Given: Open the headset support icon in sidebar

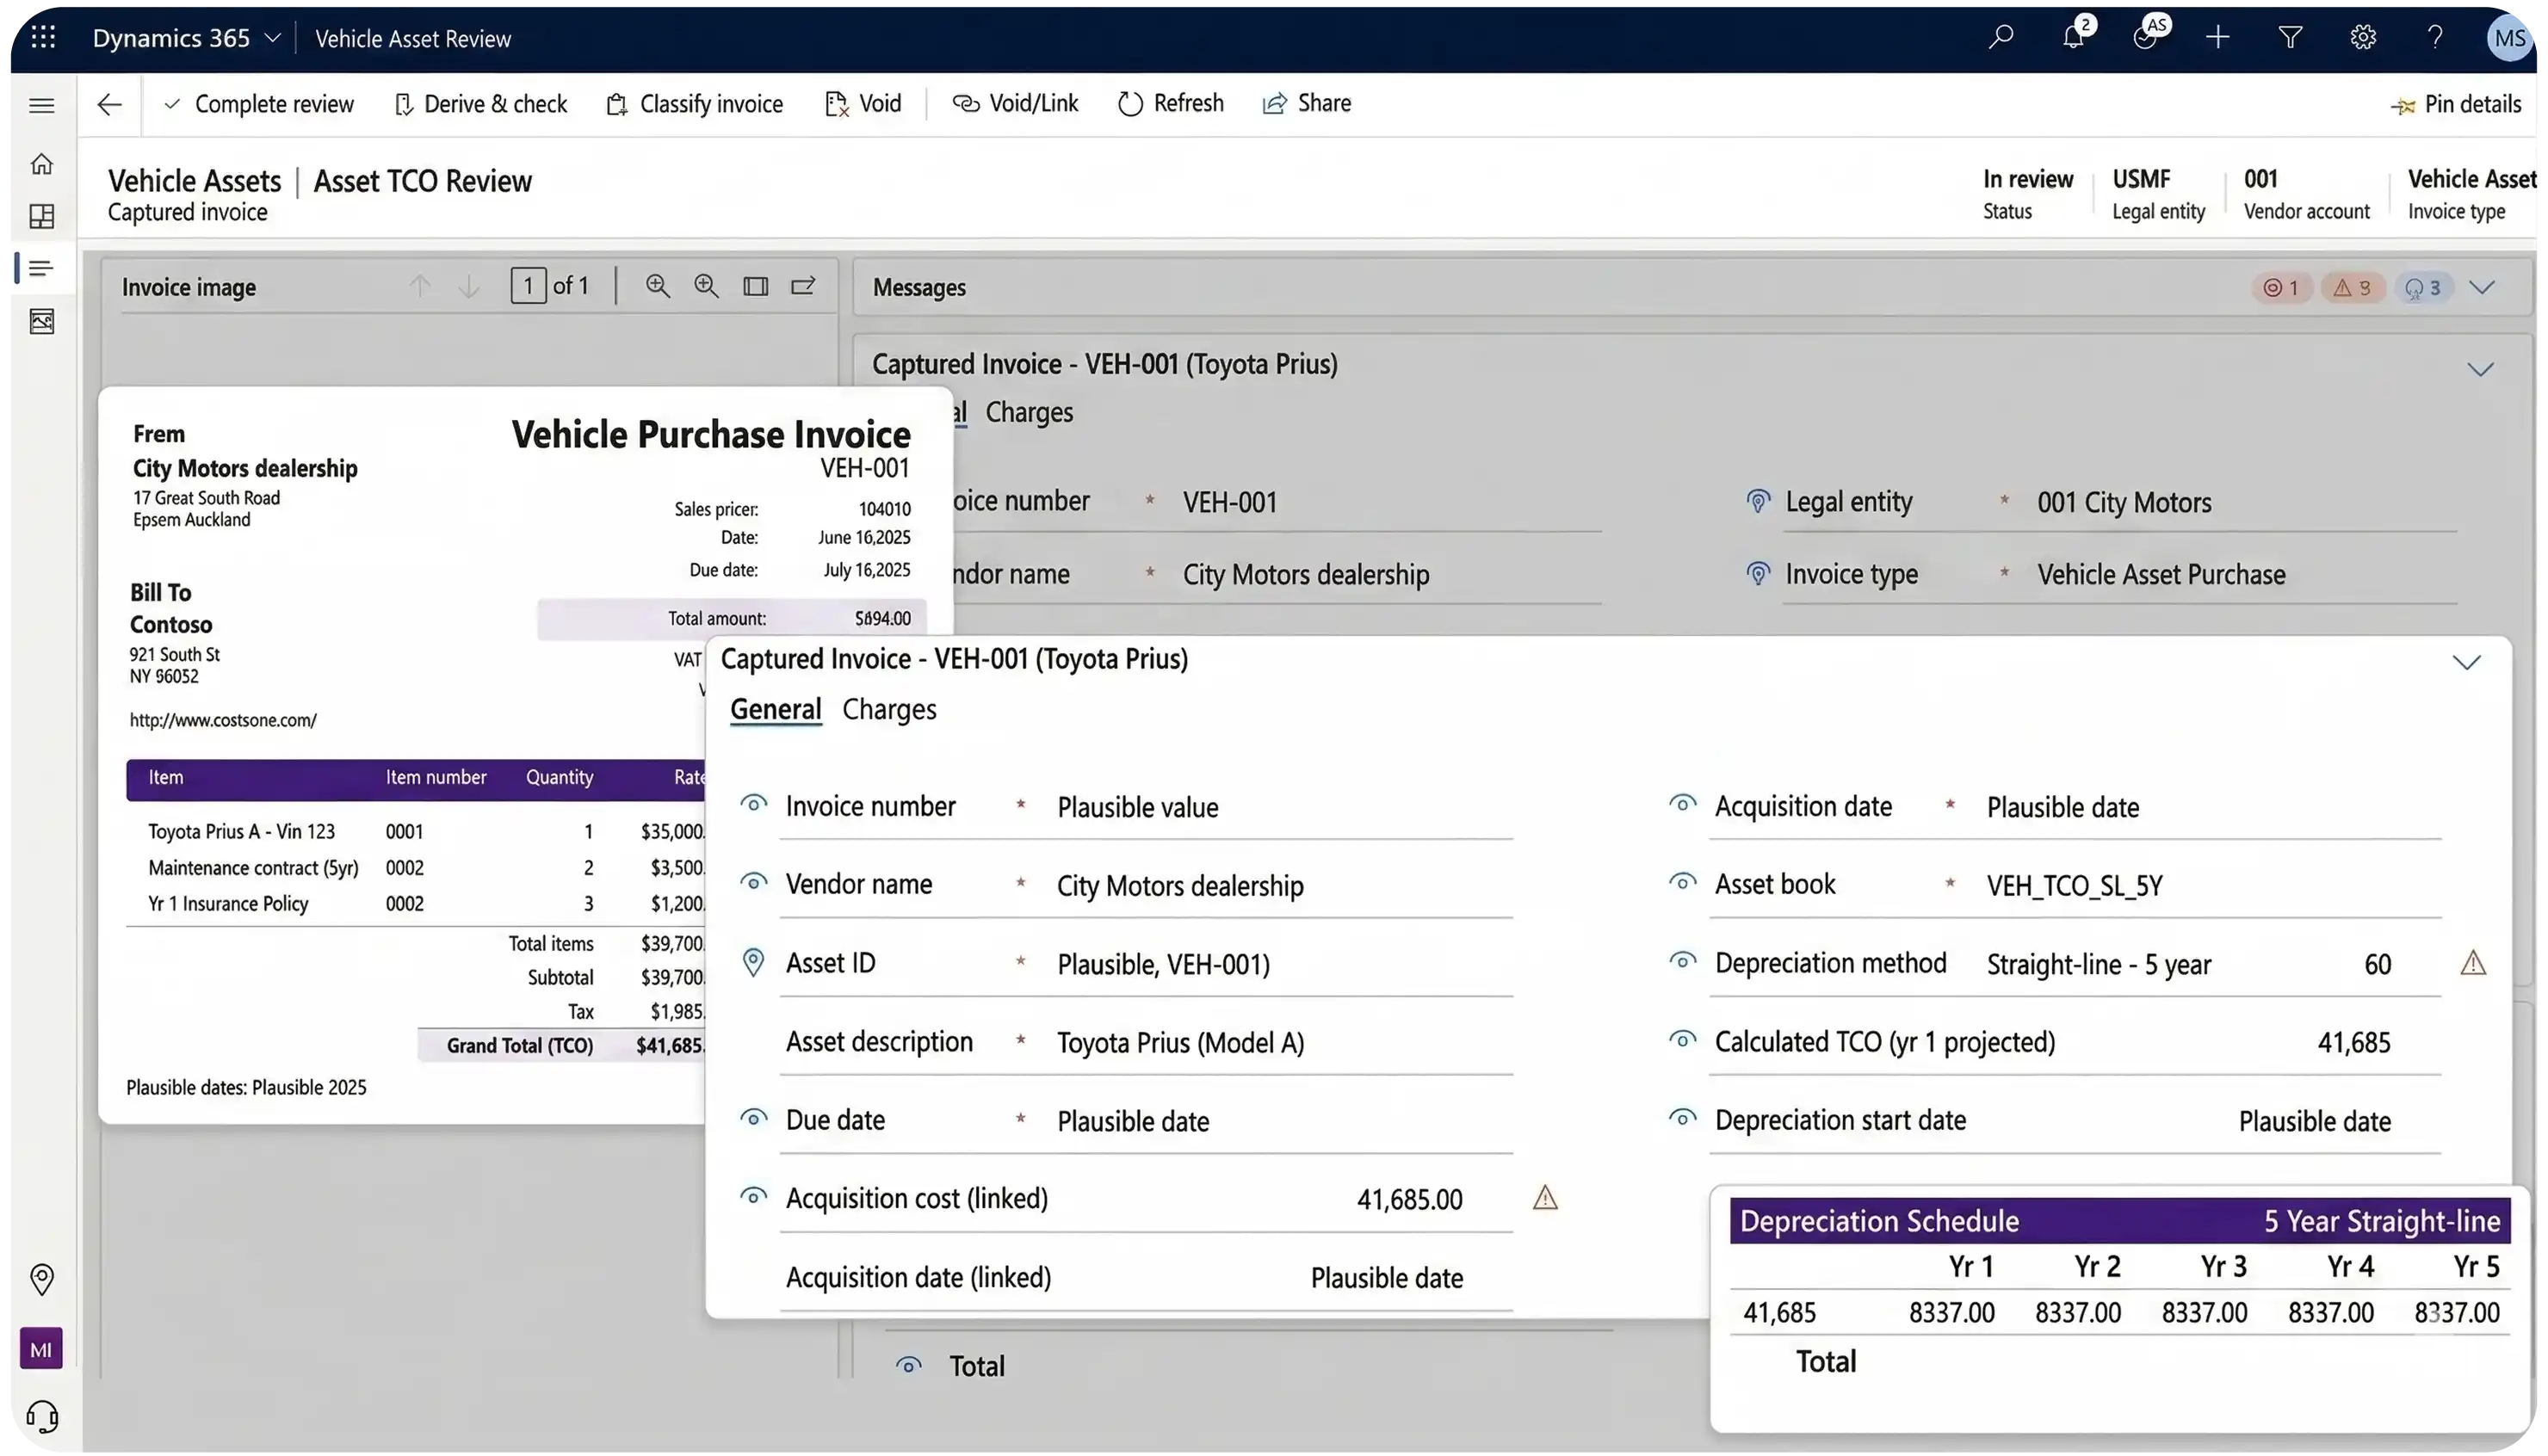Looking at the screenshot, I should [x=42, y=1416].
